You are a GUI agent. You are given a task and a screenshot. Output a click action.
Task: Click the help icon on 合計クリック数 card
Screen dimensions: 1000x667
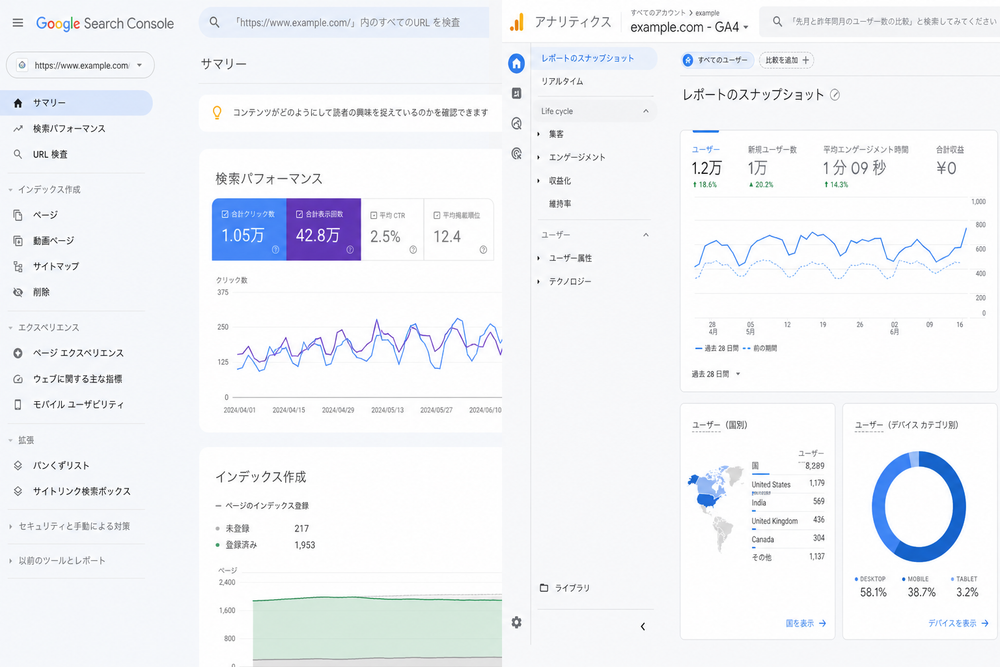(x=276, y=249)
